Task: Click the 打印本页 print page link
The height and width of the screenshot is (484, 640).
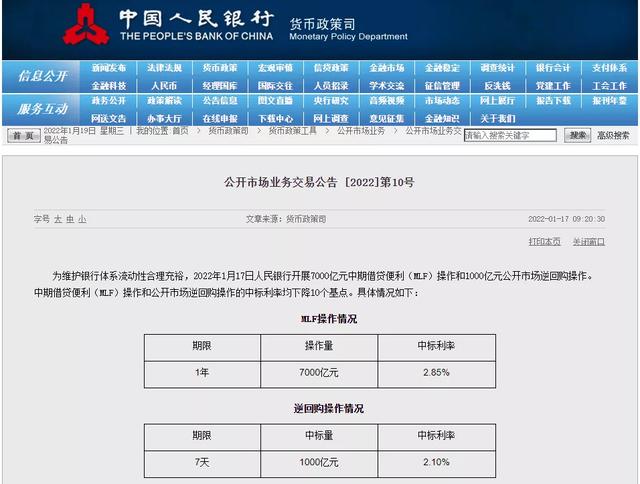Action: [x=545, y=241]
